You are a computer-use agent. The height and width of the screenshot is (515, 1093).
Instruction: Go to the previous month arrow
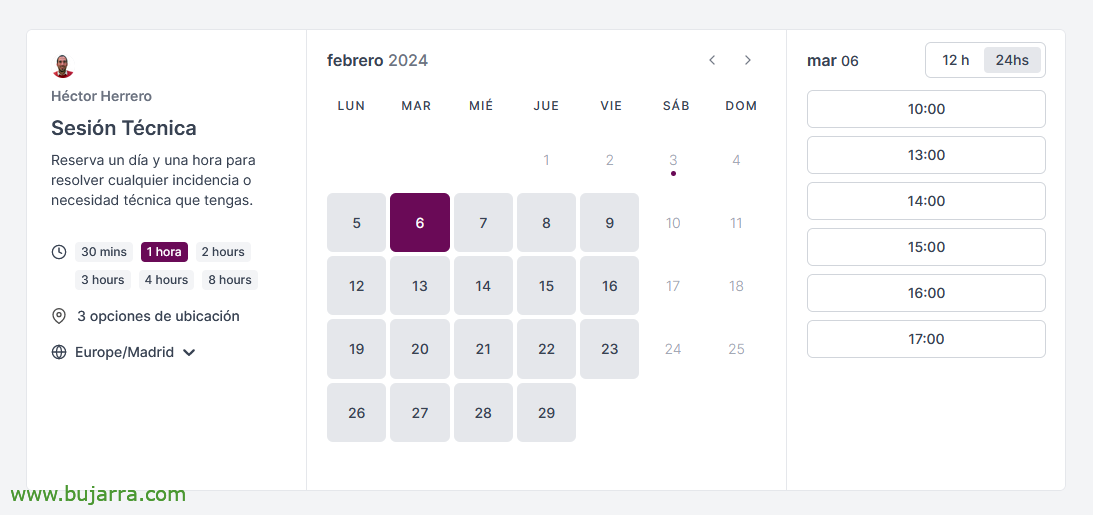tap(712, 60)
